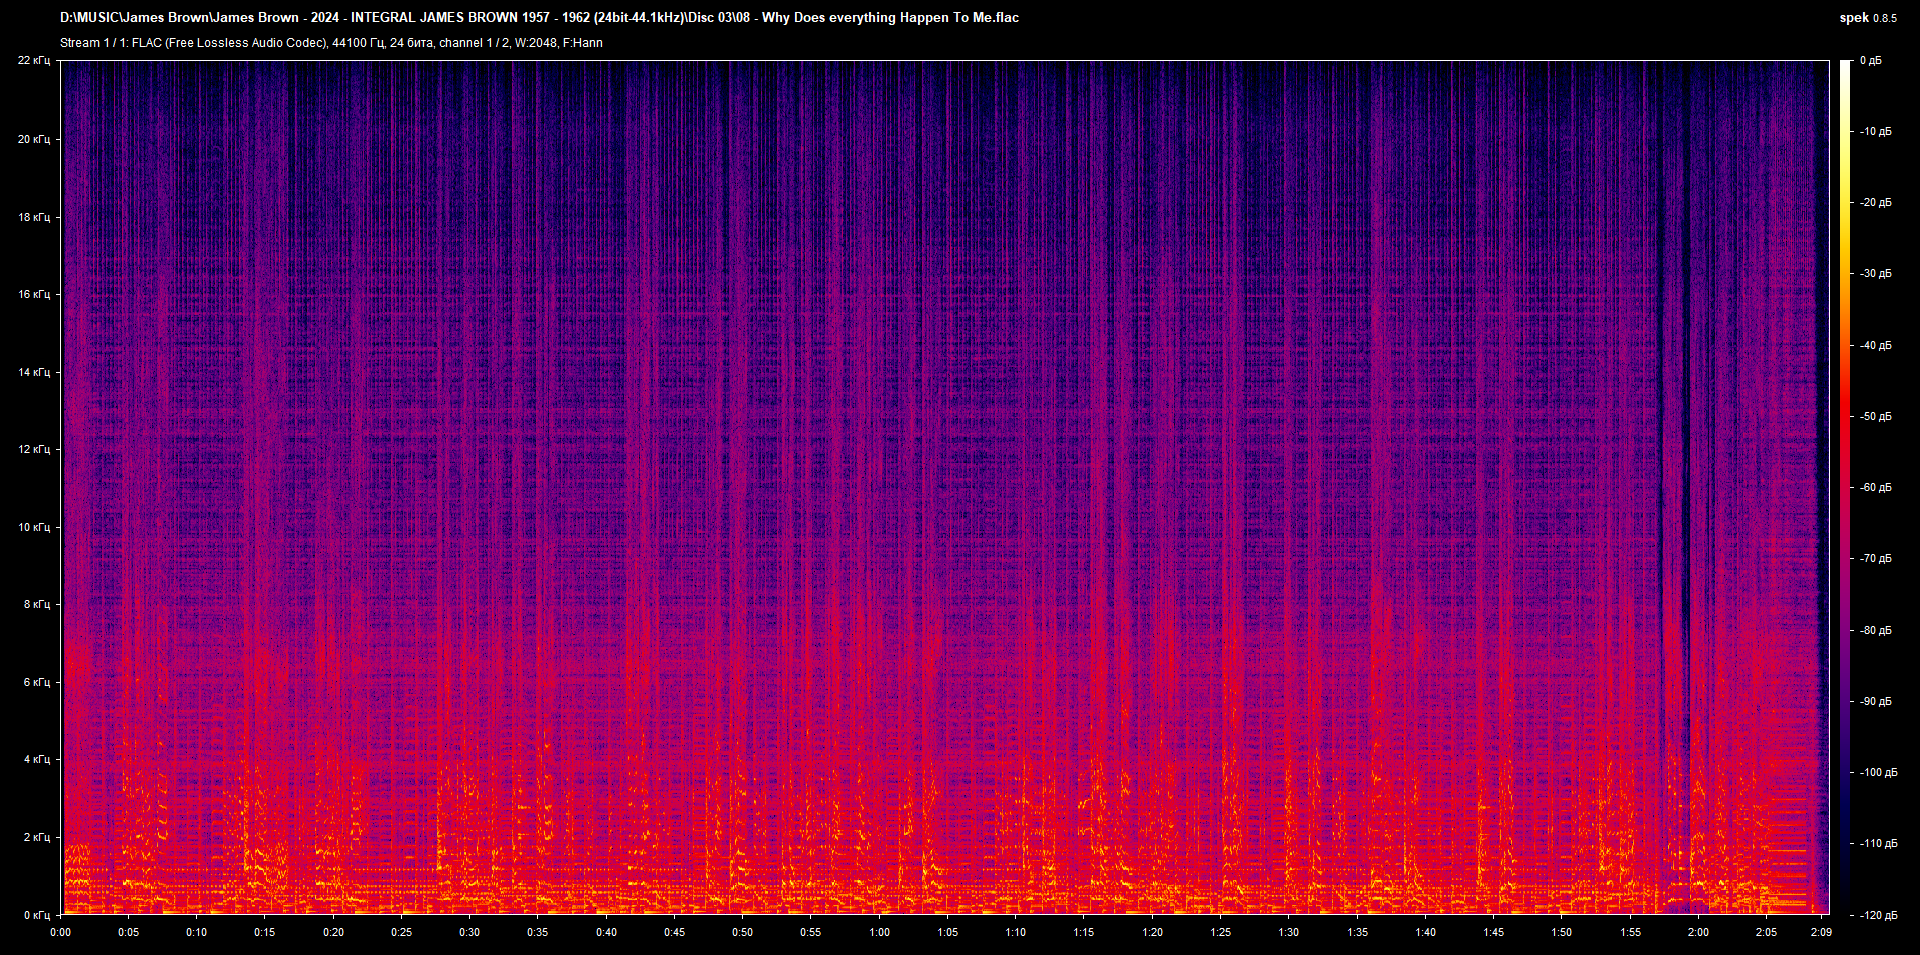This screenshot has height=955, width=1920.
Task: Click the 0:50 time axis label
Action: [743, 932]
